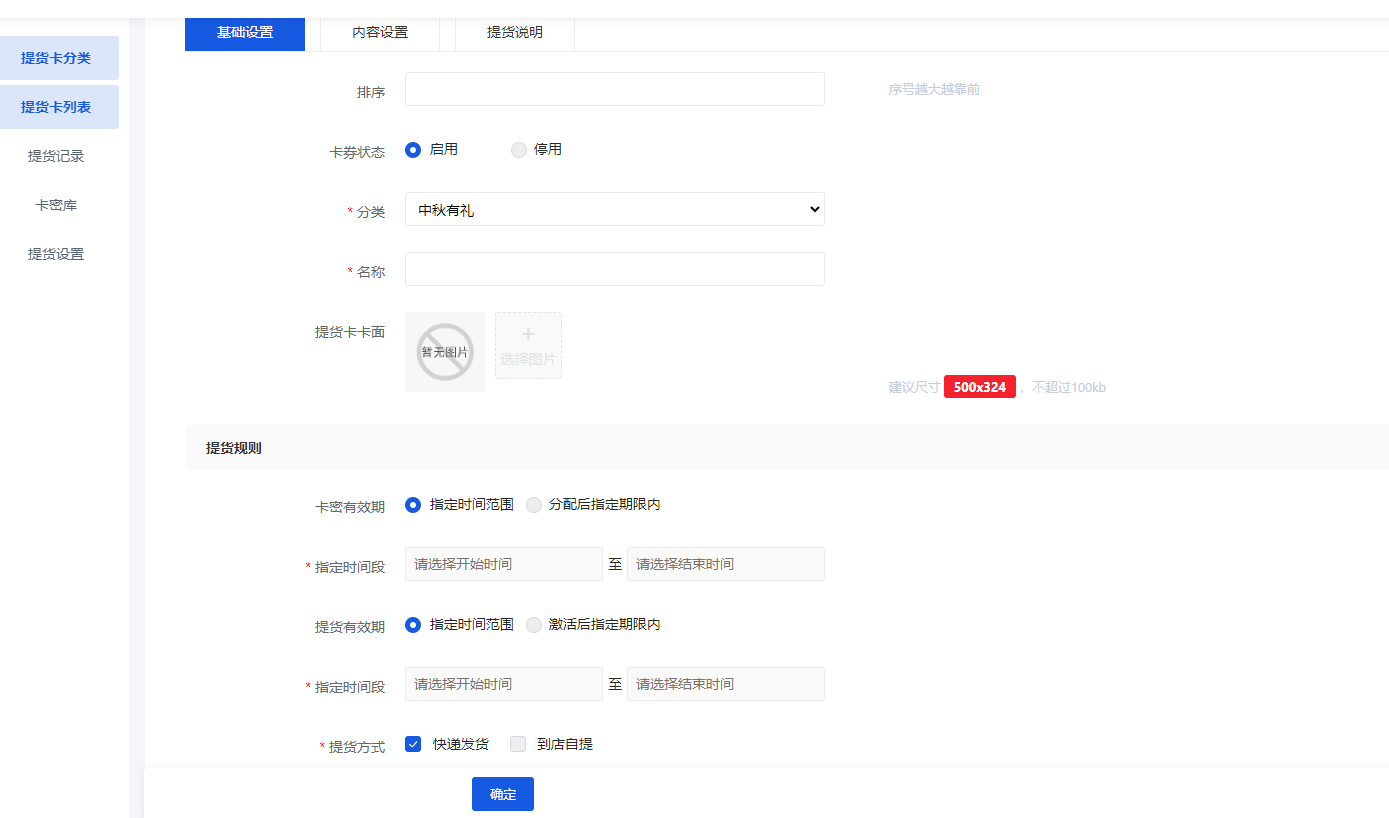
Task: Switch to the 内容设置 tab
Action: click(x=380, y=32)
